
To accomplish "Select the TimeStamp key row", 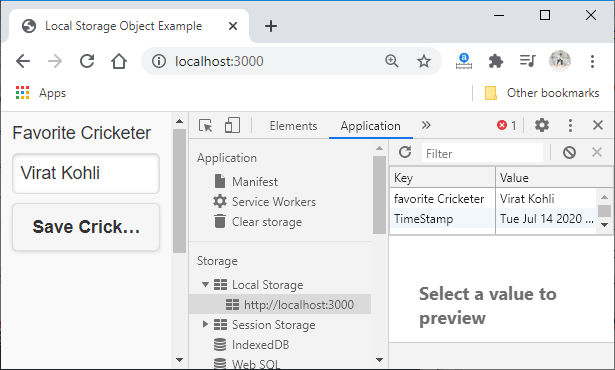I will (442, 219).
